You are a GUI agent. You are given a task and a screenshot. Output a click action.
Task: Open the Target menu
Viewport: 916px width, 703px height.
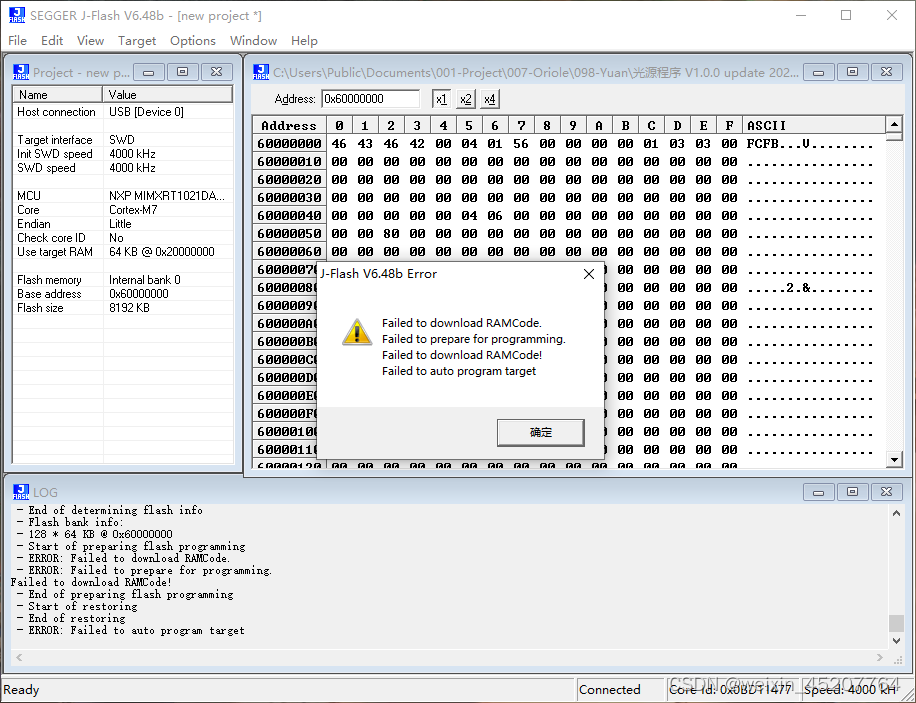137,40
